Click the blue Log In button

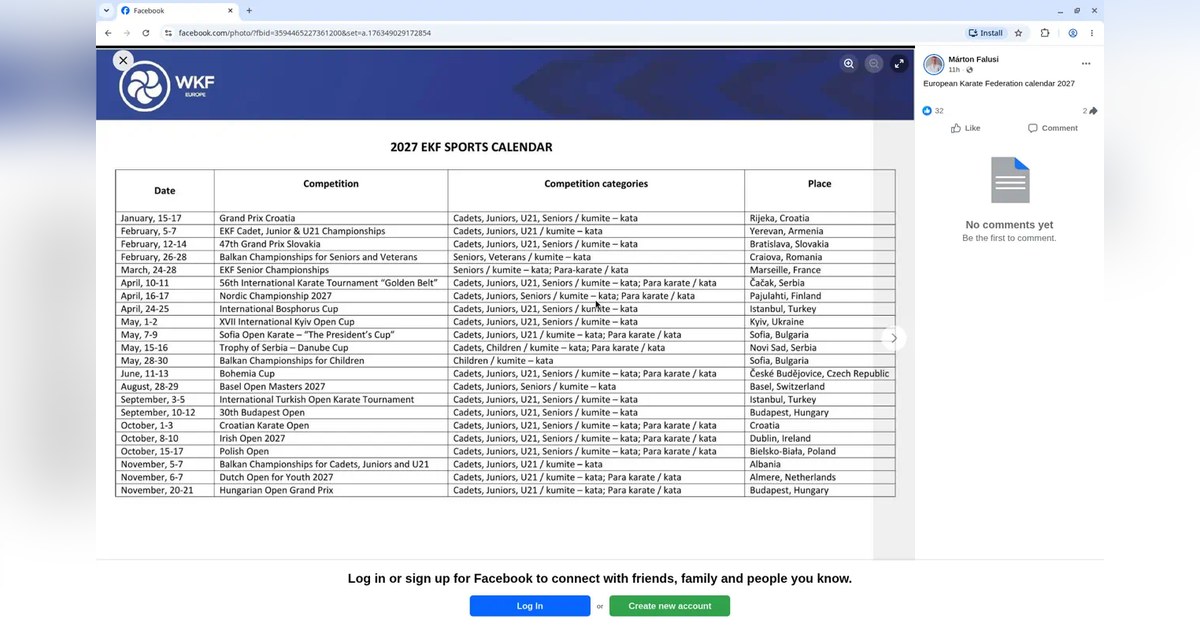[x=530, y=606]
